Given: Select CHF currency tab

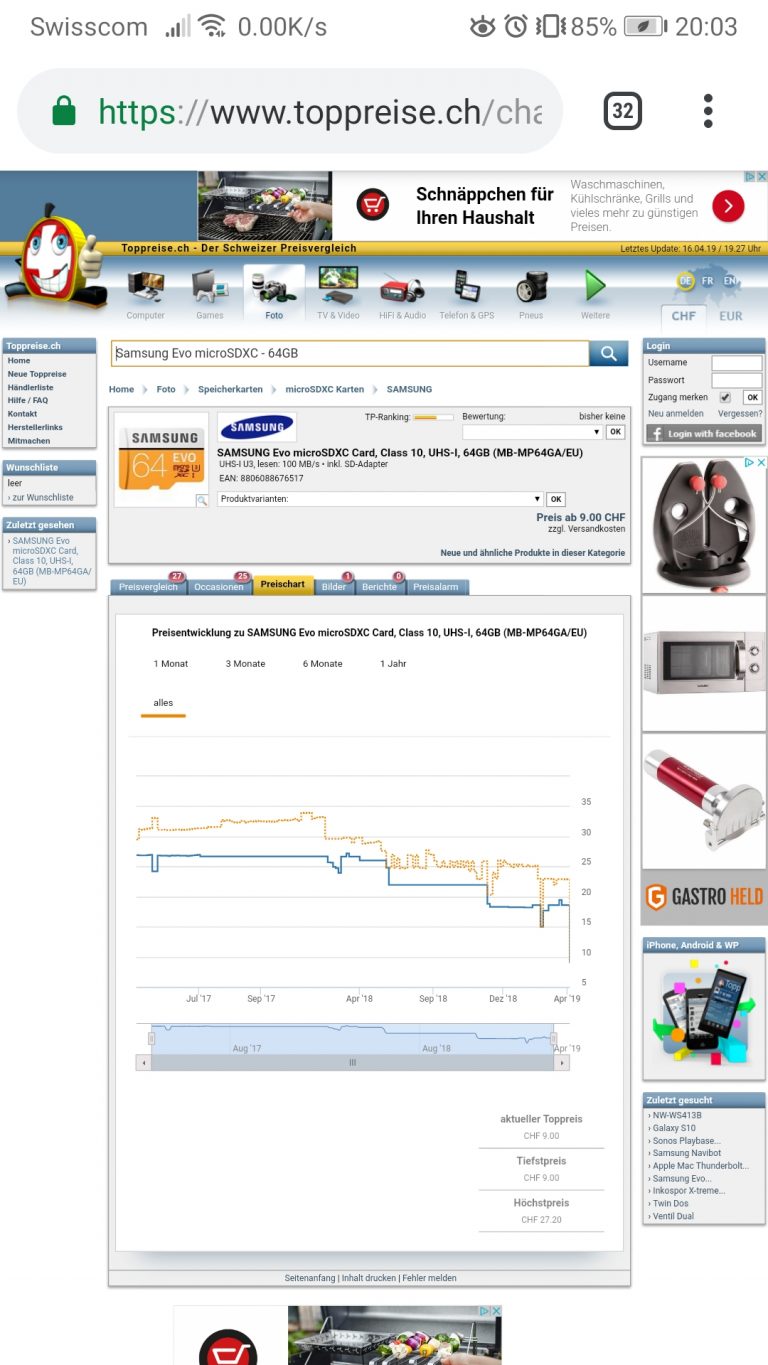Looking at the screenshot, I should [684, 316].
